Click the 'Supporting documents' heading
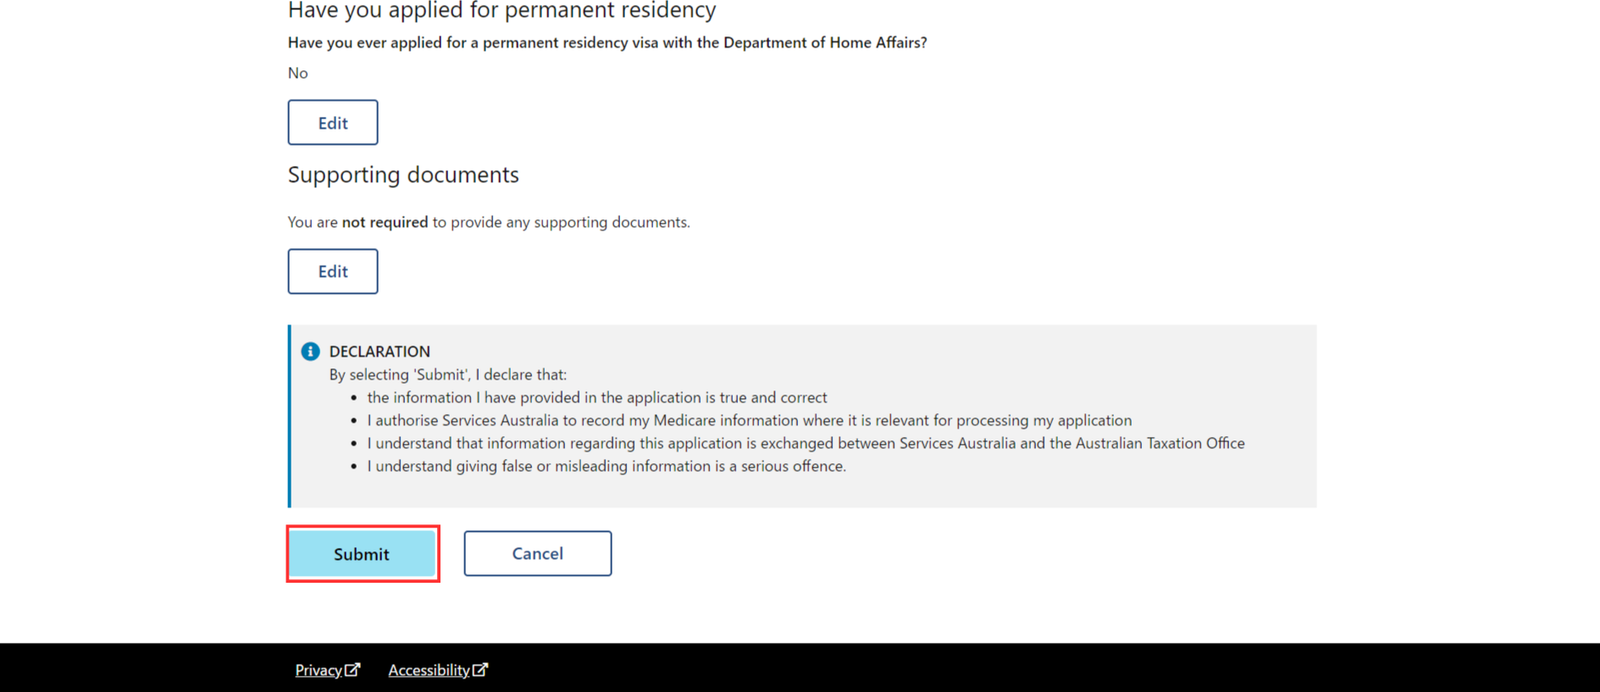This screenshot has width=1600, height=692. click(x=403, y=175)
